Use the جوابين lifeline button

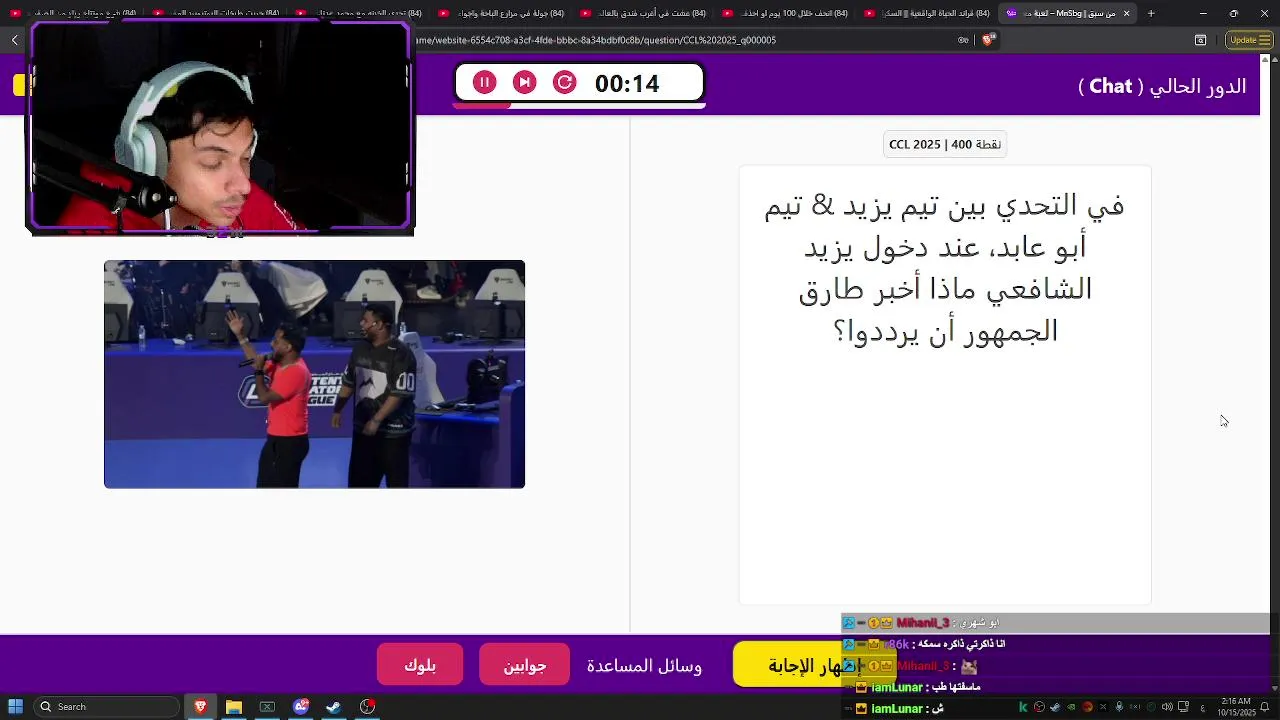524,665
